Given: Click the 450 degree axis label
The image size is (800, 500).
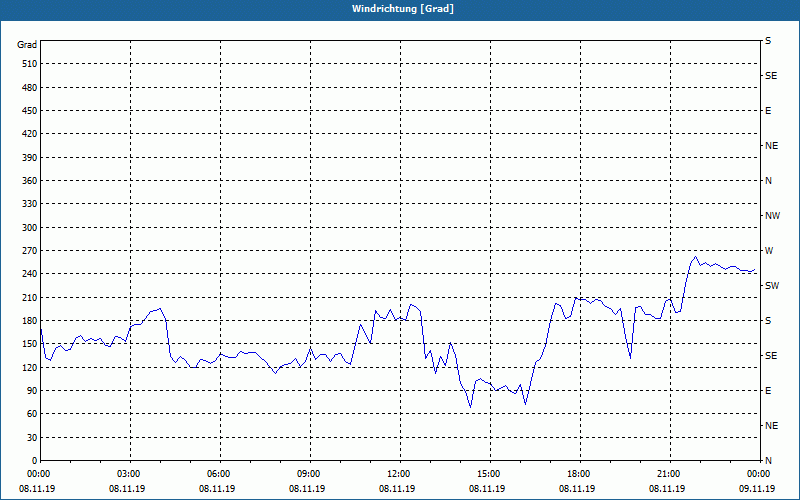Looking at the screenshot, I should click(30, 111).
